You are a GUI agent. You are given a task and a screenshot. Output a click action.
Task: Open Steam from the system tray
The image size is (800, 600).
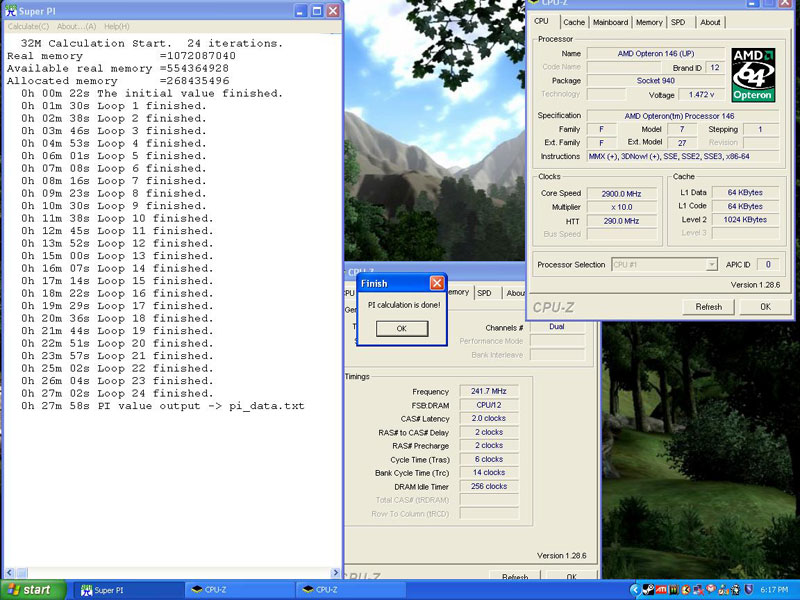(x=648, y=590)
